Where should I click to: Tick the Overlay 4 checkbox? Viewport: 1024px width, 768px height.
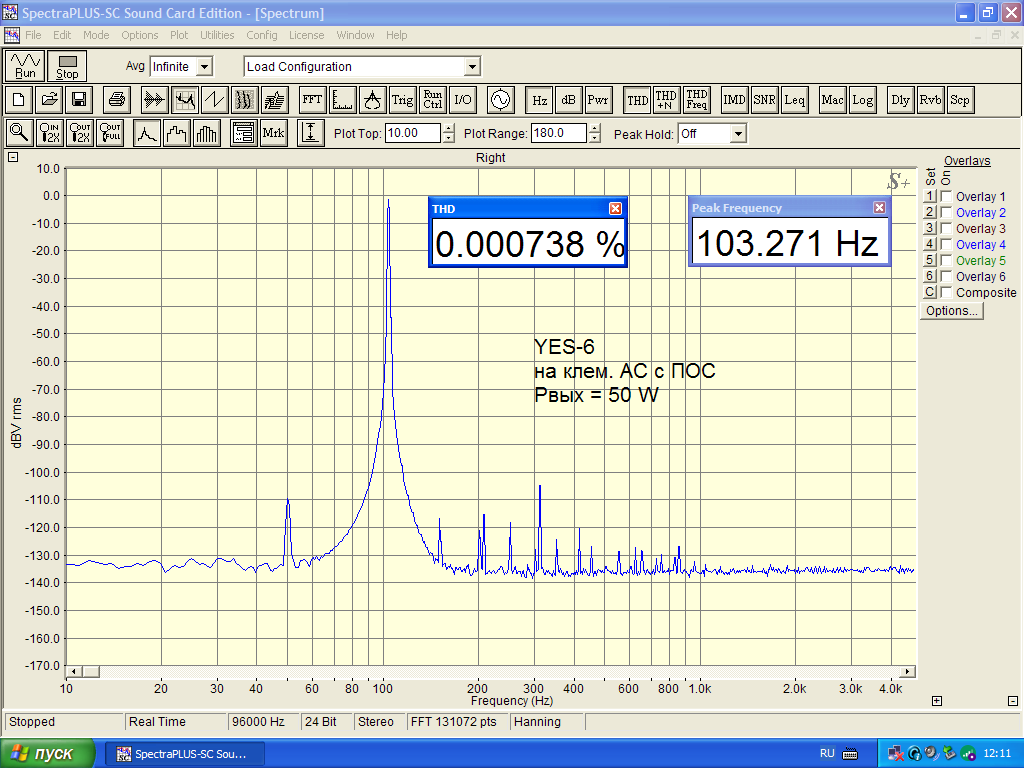pos(946,245)
